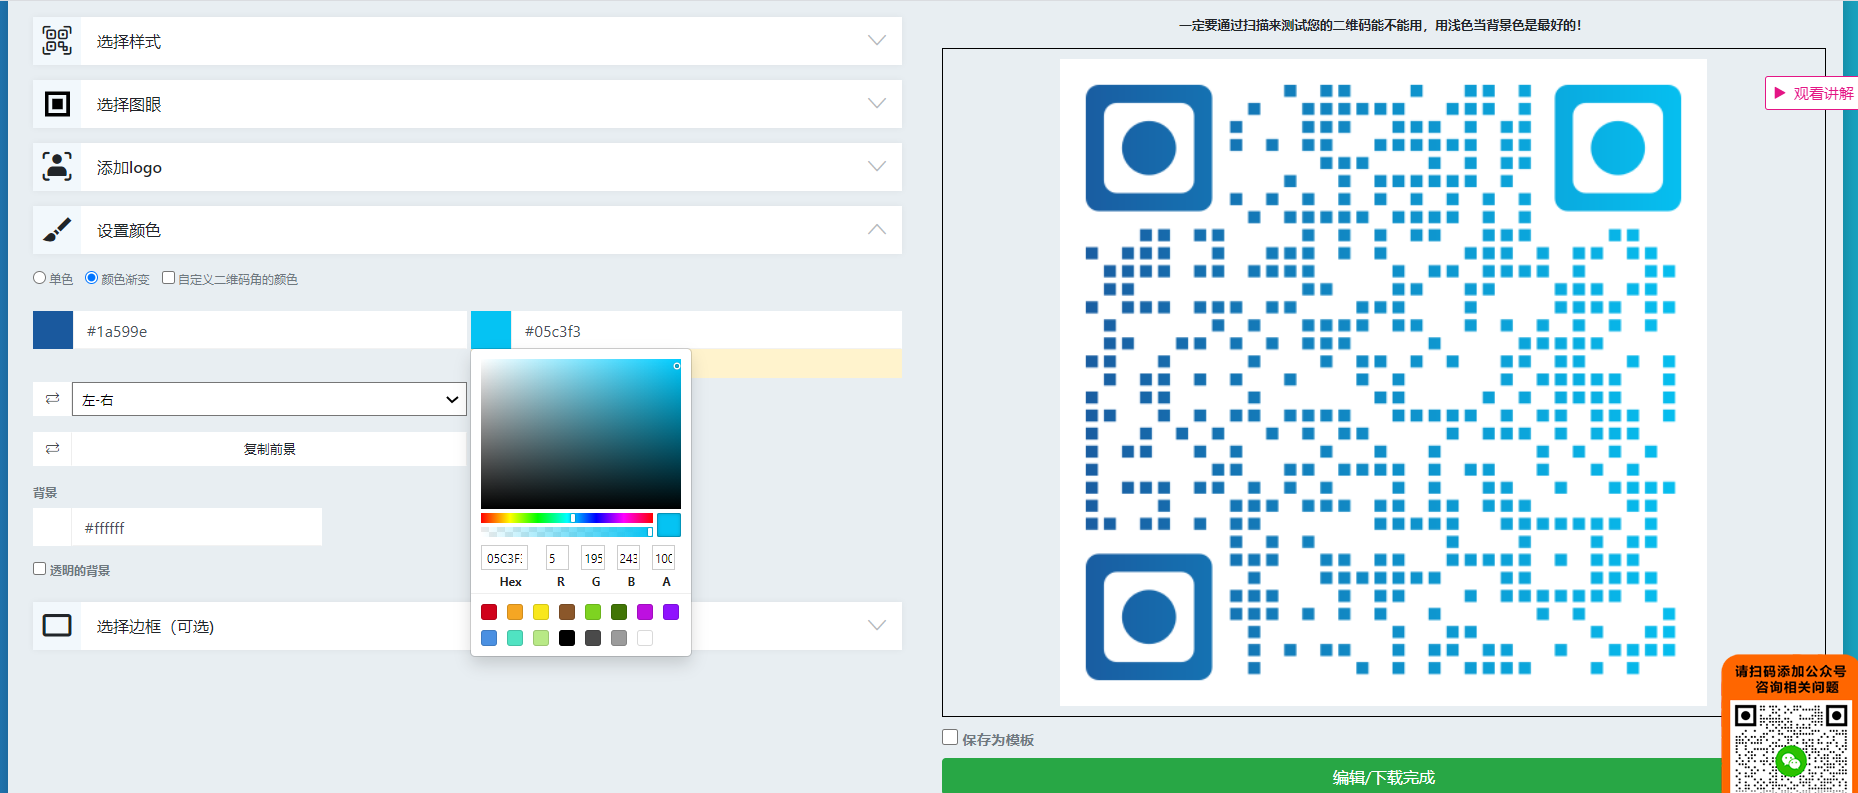Expand the 选择图眼 section chevron

pyautogui.click(x=877, y=104)
